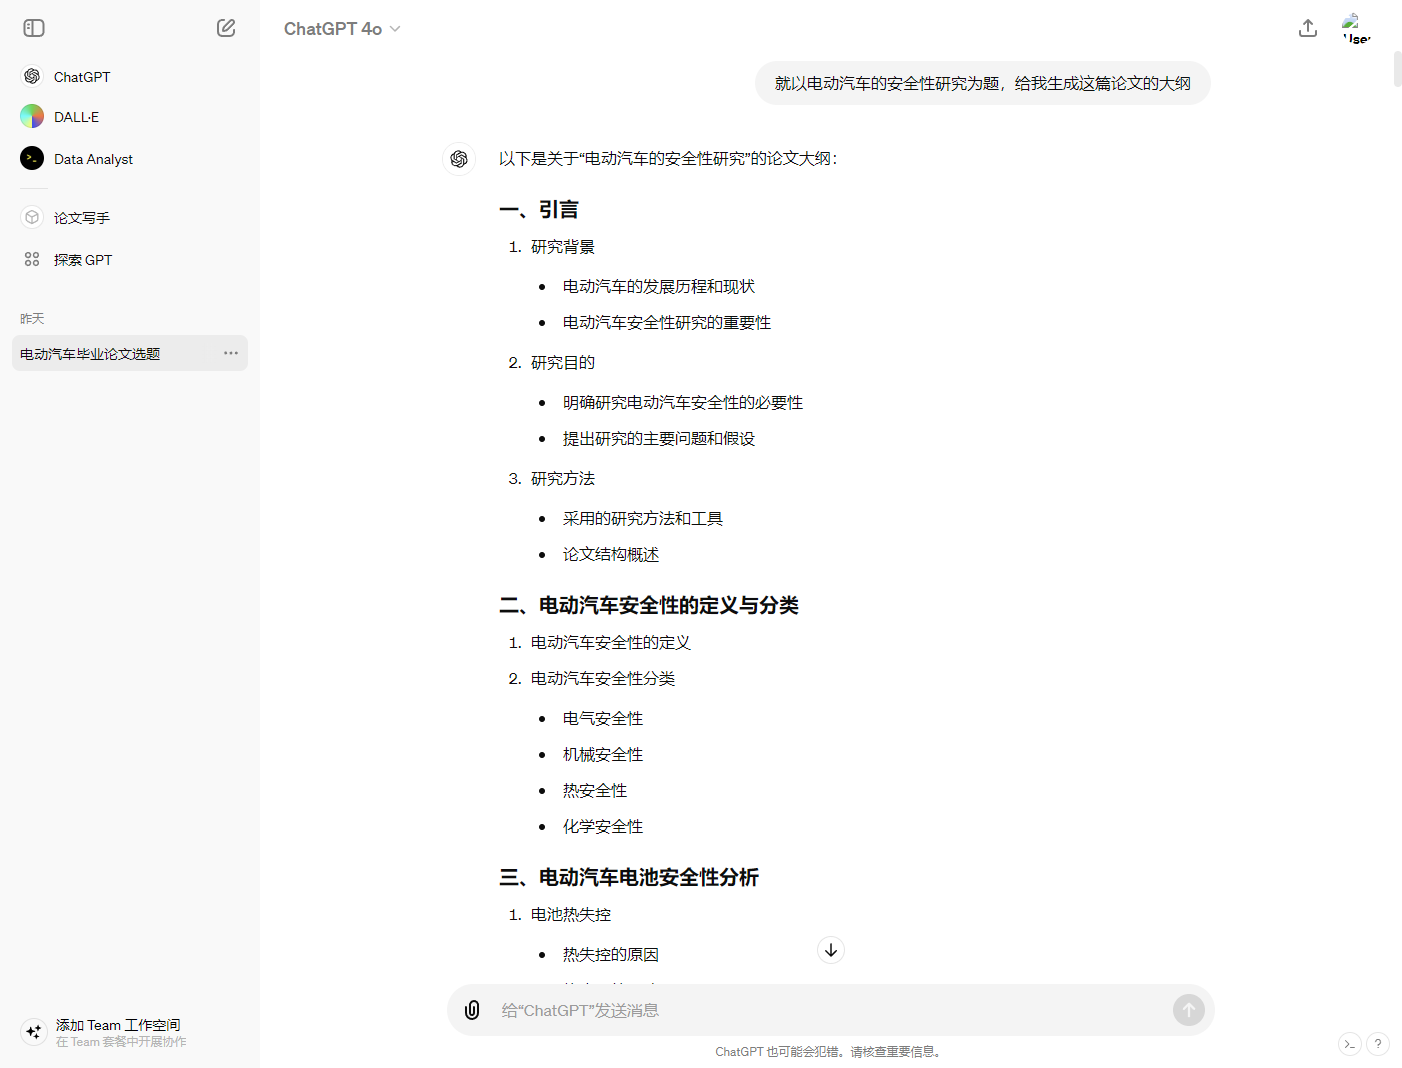
Task: Click the scroll to bottom arrow button
Action: tap(831, 950)
